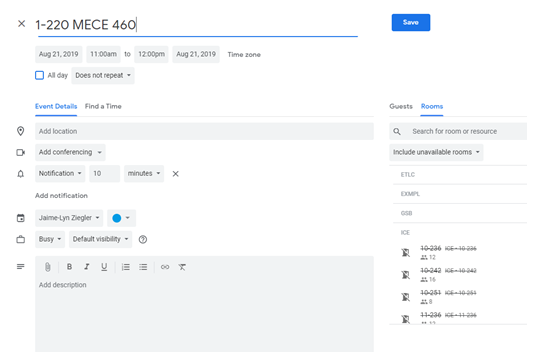
Task: Open the Add conferencing dropdown
Action: pos(70,152)
